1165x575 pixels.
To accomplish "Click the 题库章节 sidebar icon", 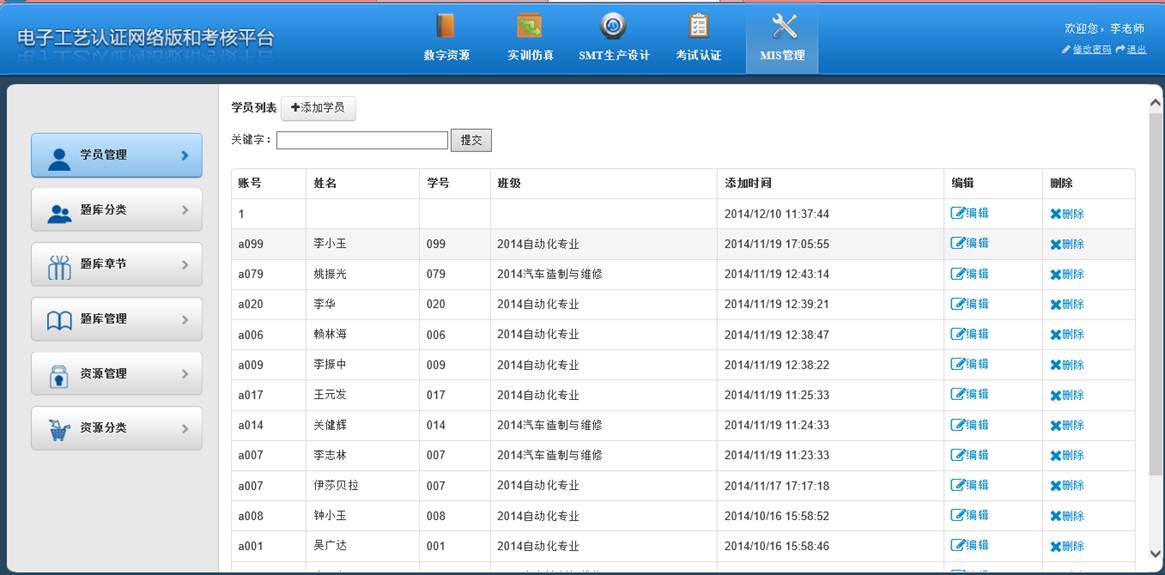I will pos(60,265).
